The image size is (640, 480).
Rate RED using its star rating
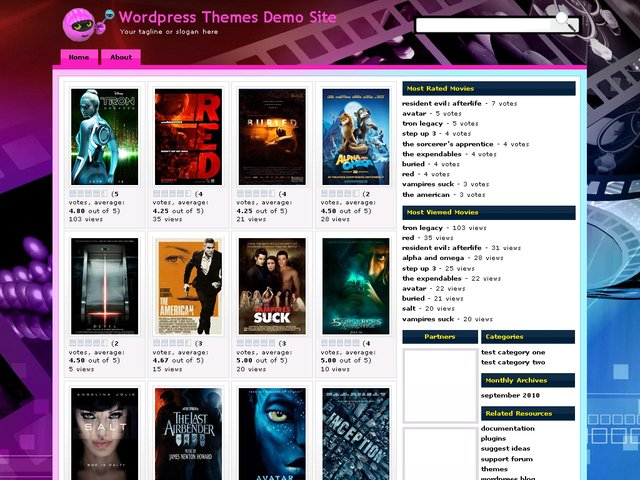[172, 193]
